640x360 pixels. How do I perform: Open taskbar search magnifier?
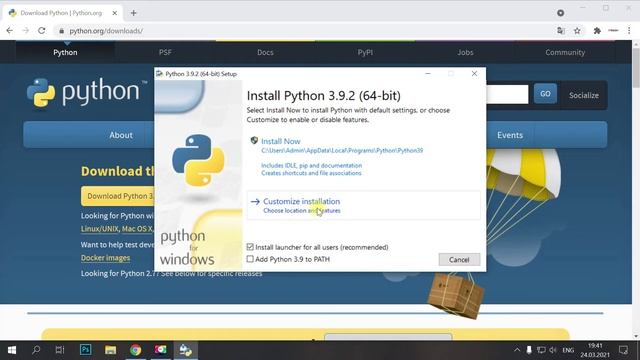tap(36, 350)
